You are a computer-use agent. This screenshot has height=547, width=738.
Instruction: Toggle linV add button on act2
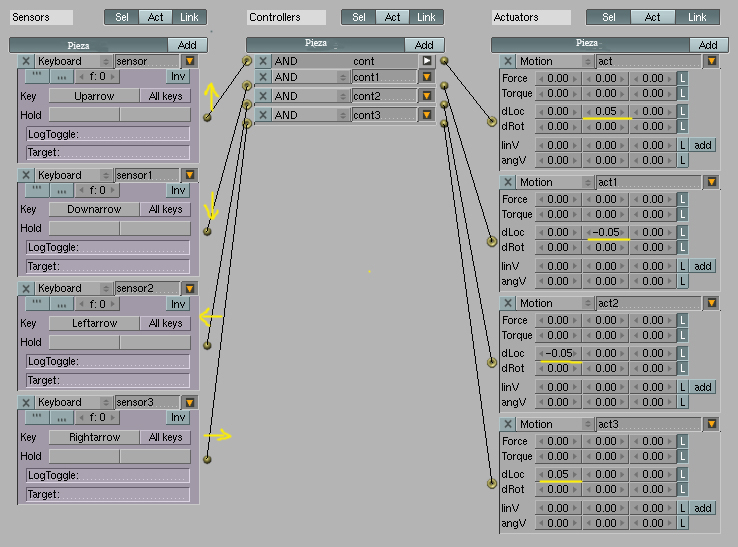[703, 387]
